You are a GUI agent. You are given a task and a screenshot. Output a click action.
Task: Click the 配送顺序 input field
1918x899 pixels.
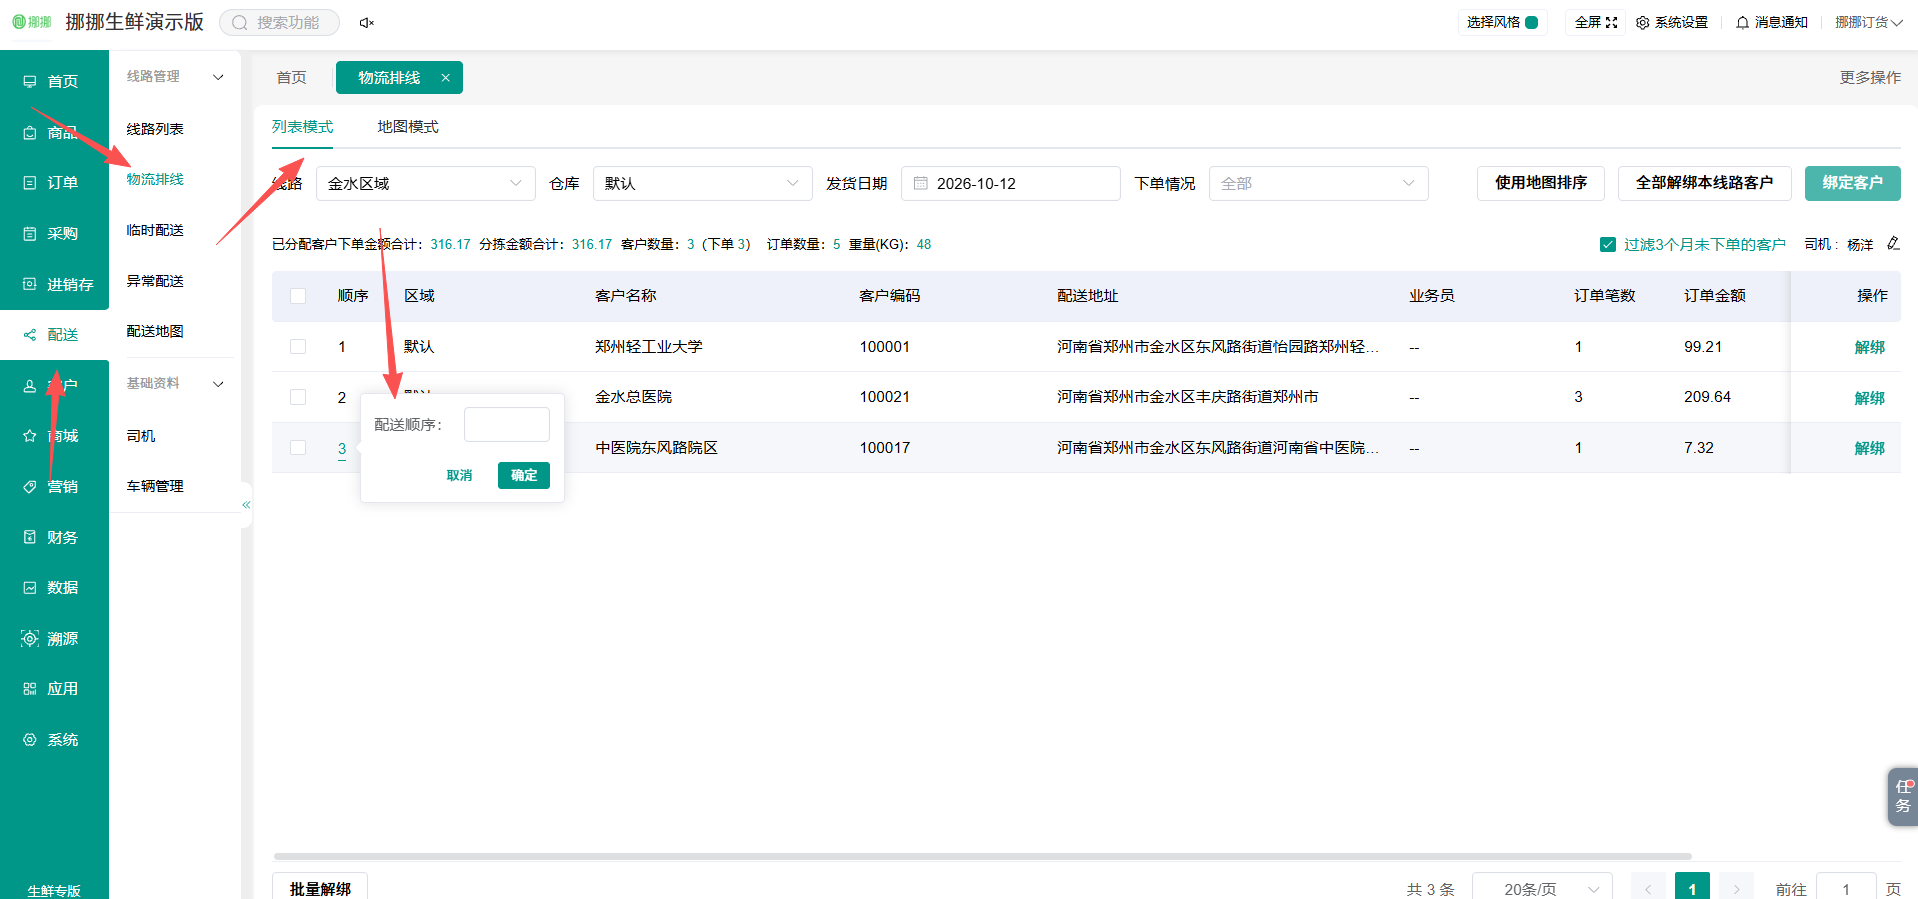click(x=507, y=425)
